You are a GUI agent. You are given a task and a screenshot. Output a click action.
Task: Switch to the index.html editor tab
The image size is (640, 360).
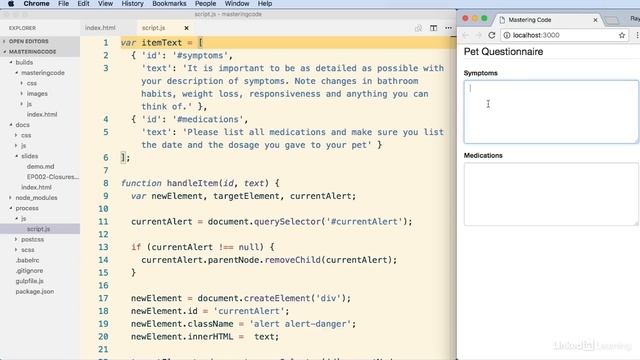[x=100, y=28]
